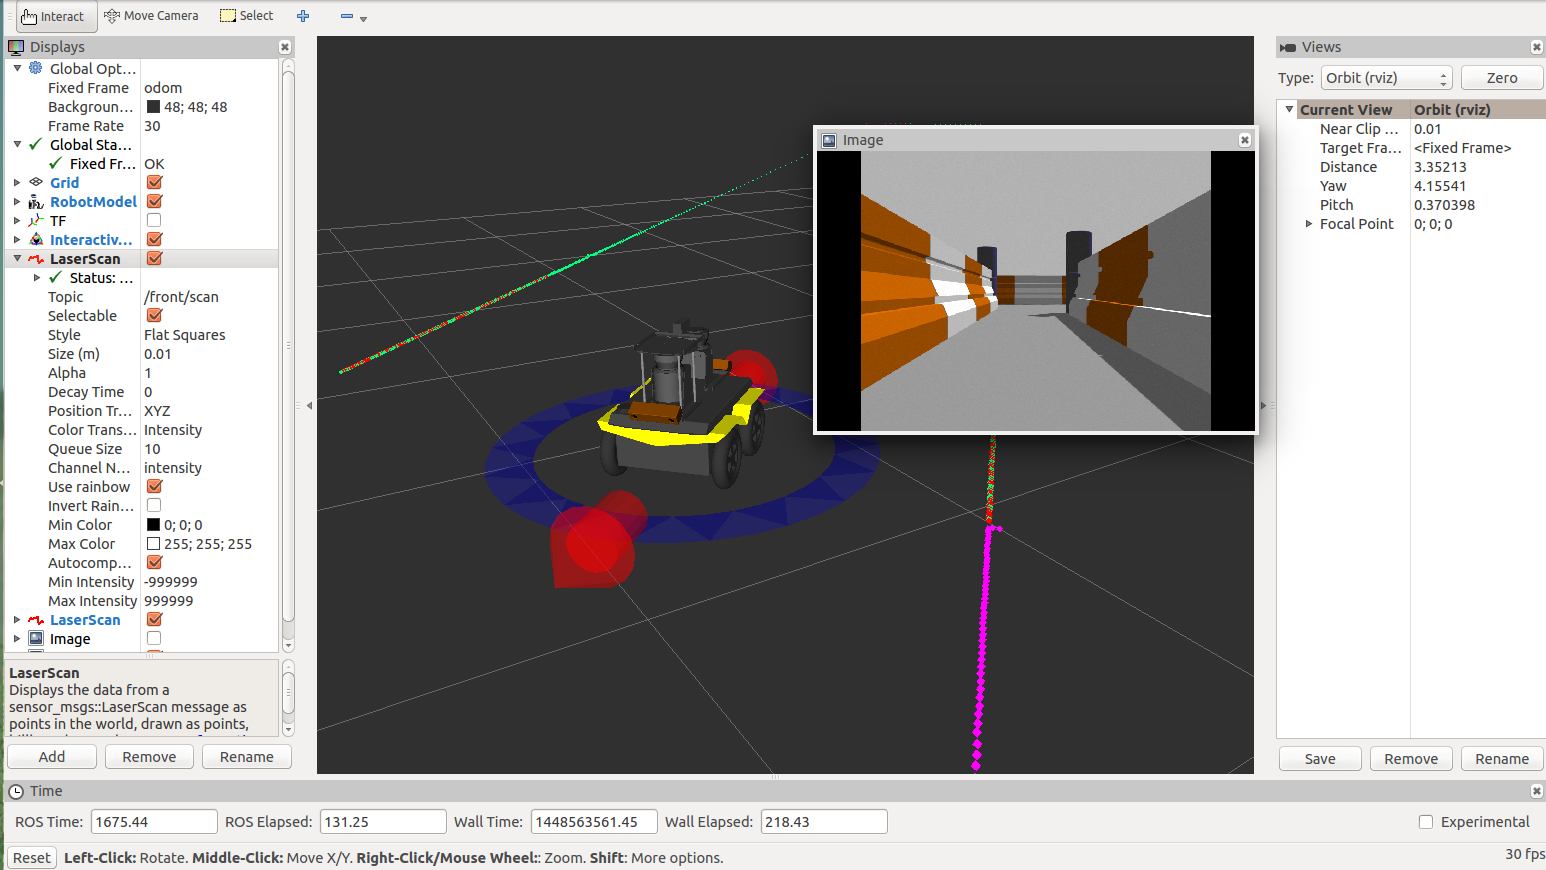
Task: Open the view Type dropdown
Action: click(1386, 78)
